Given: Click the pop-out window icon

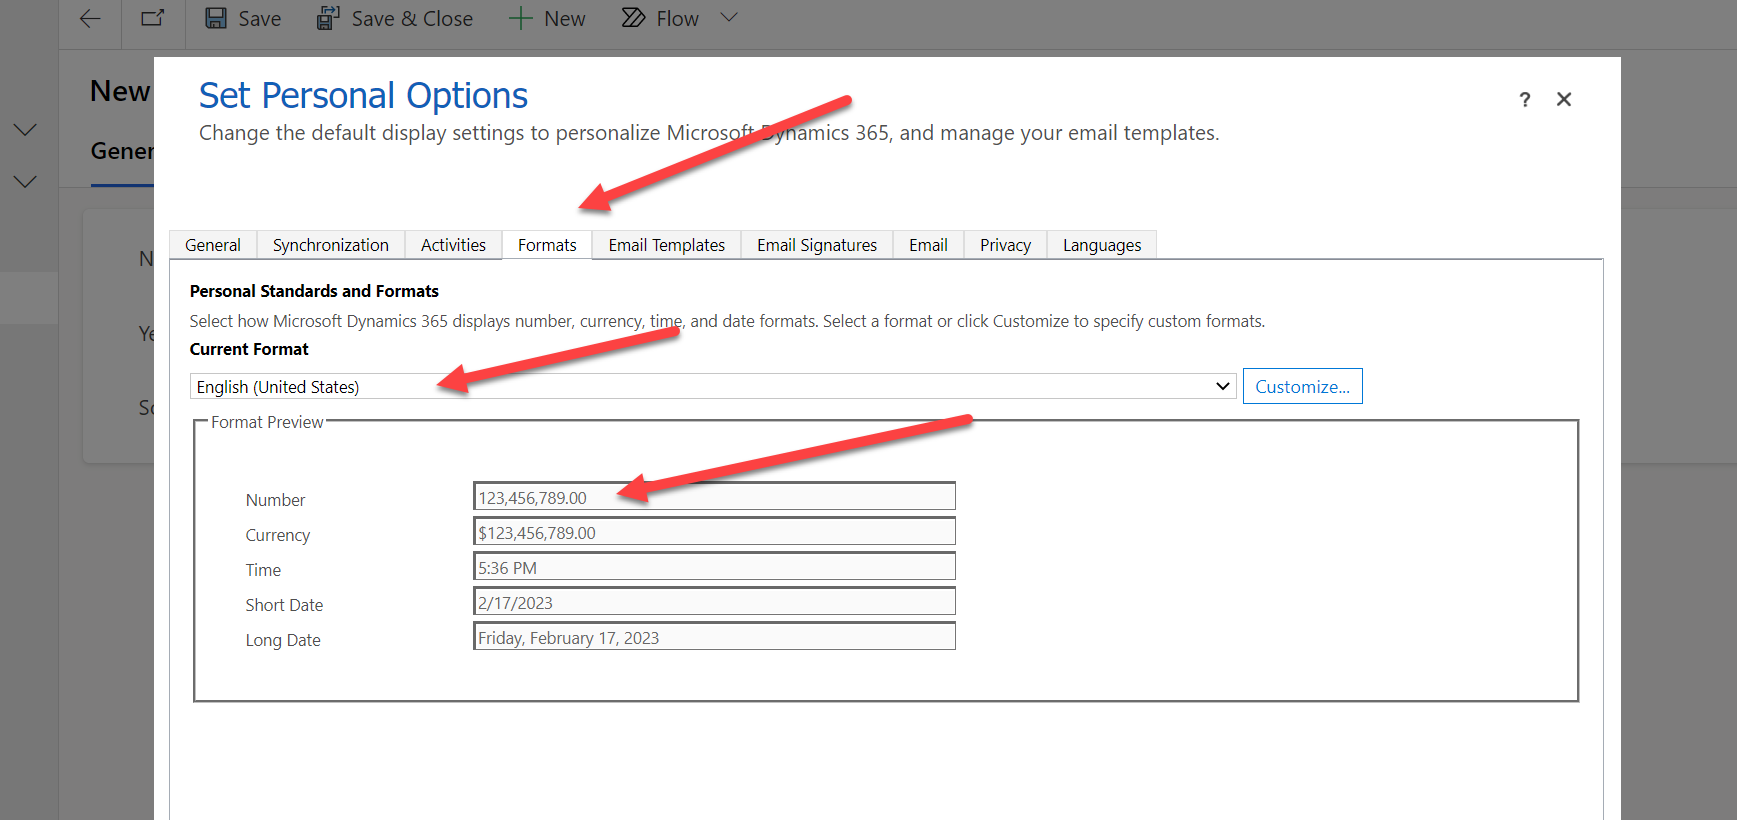Looking at the screenshot, I should 153,19.
